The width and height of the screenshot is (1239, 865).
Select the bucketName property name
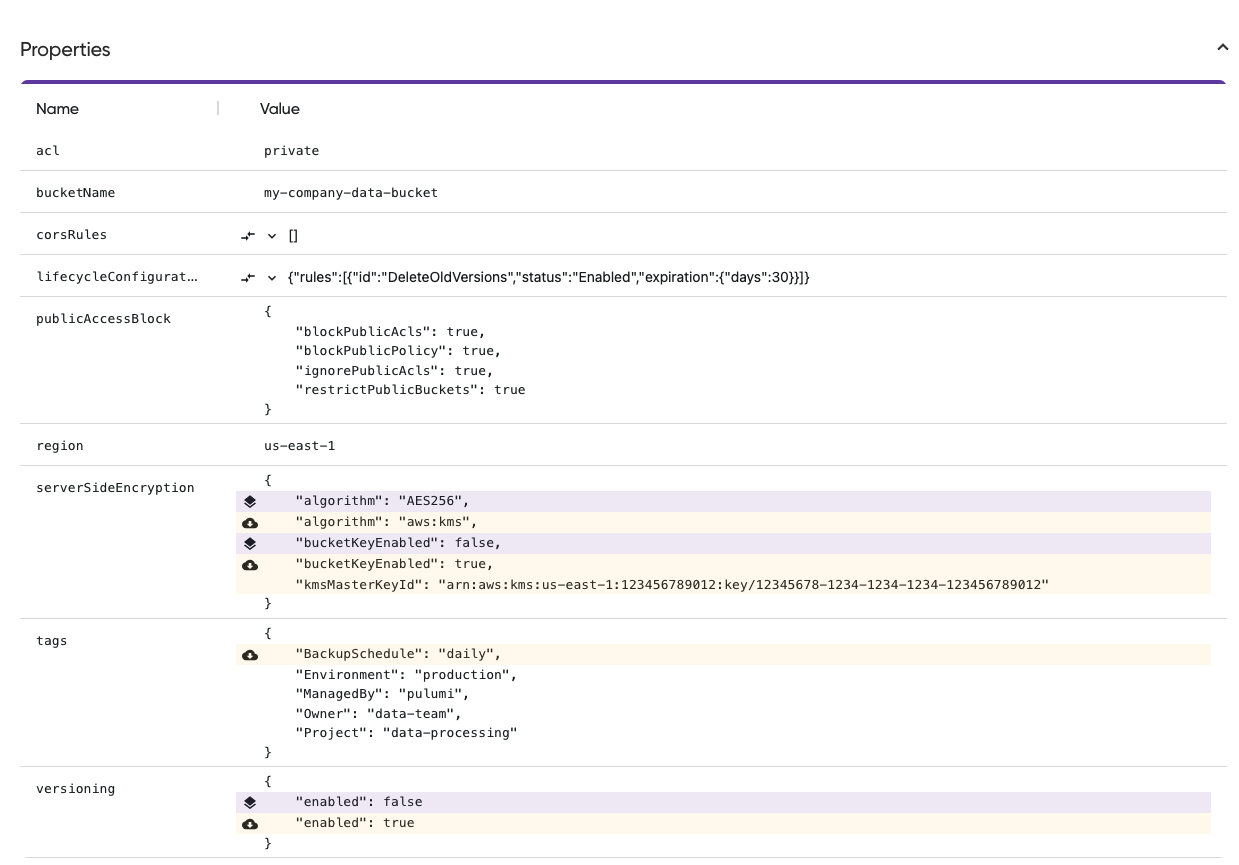pyautogui.click(x=75, y=193)
